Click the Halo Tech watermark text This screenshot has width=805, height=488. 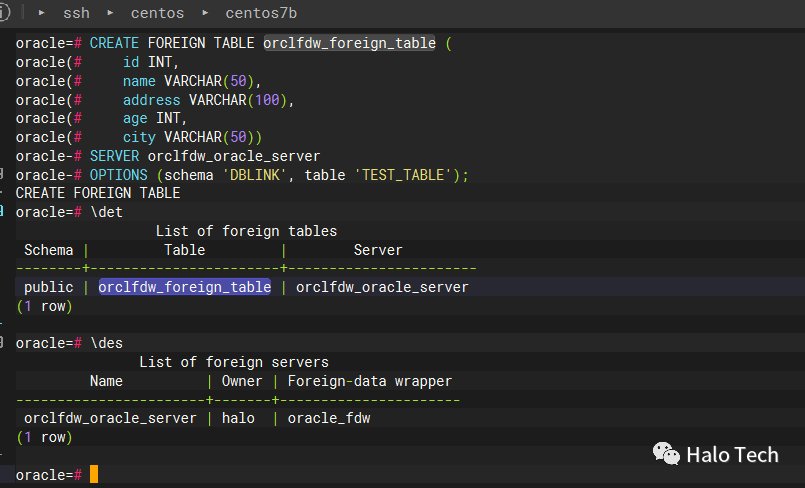coord(732,455)
